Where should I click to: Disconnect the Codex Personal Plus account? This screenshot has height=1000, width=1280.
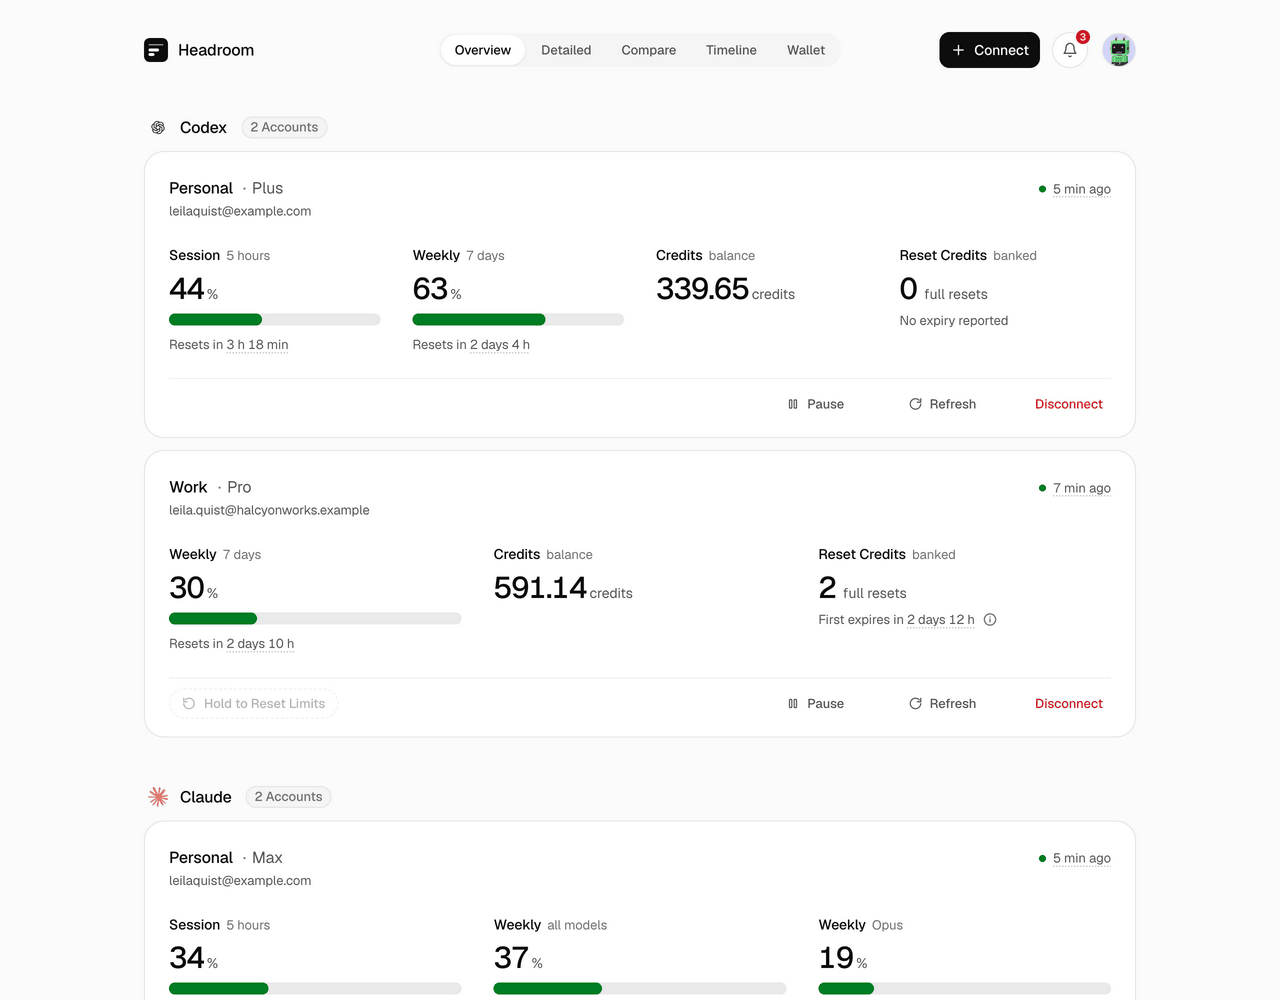1069,404
